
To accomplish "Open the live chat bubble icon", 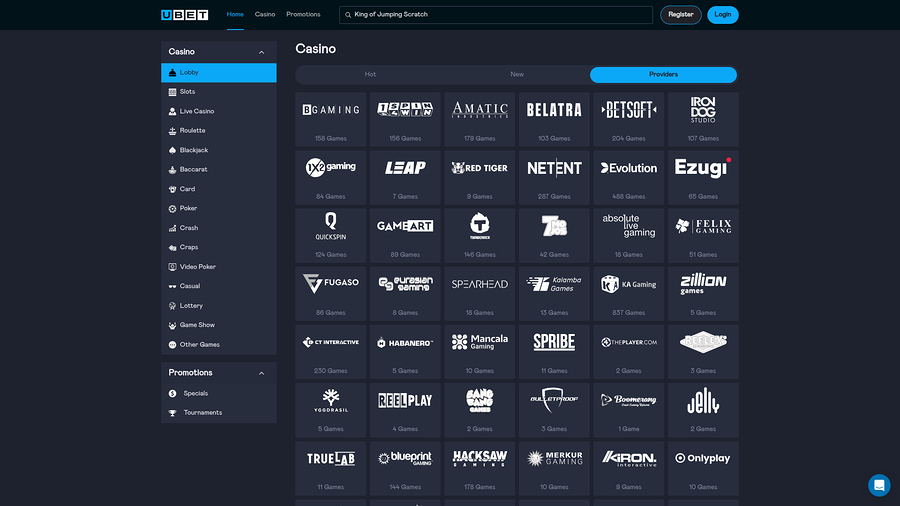I will (879, 485).
